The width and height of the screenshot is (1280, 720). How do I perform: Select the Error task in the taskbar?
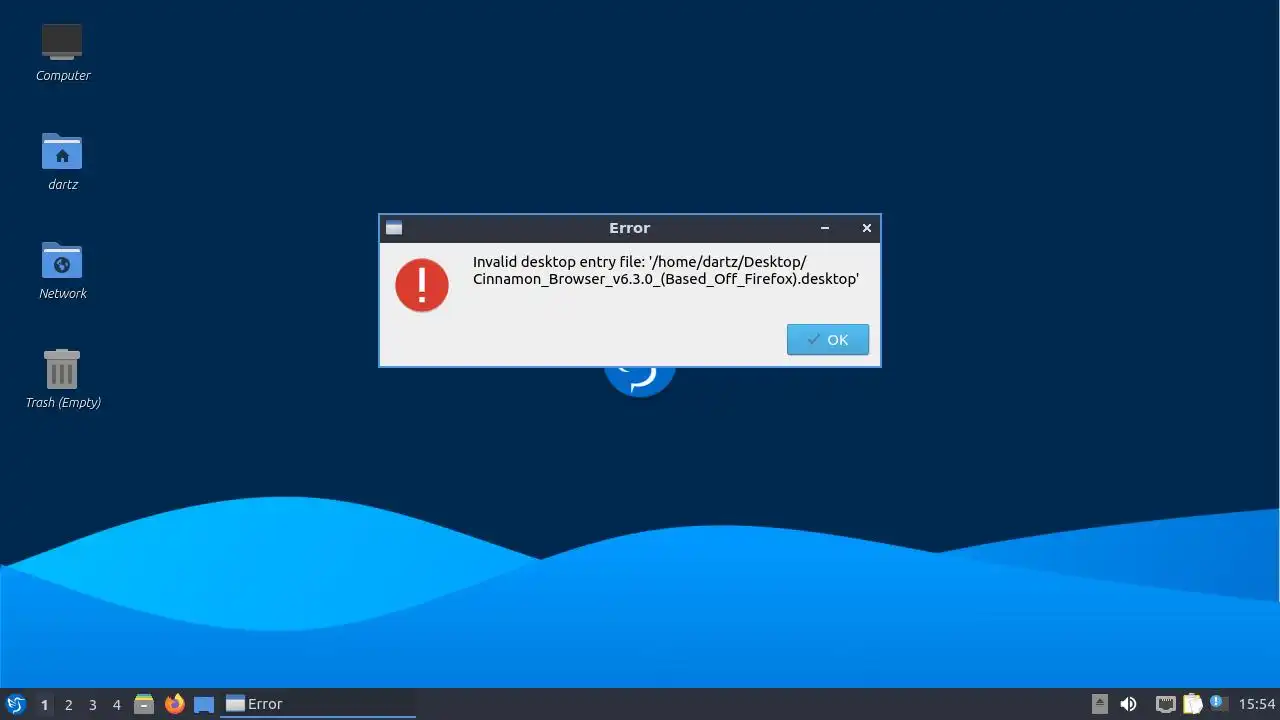click(x=318, y=704)
